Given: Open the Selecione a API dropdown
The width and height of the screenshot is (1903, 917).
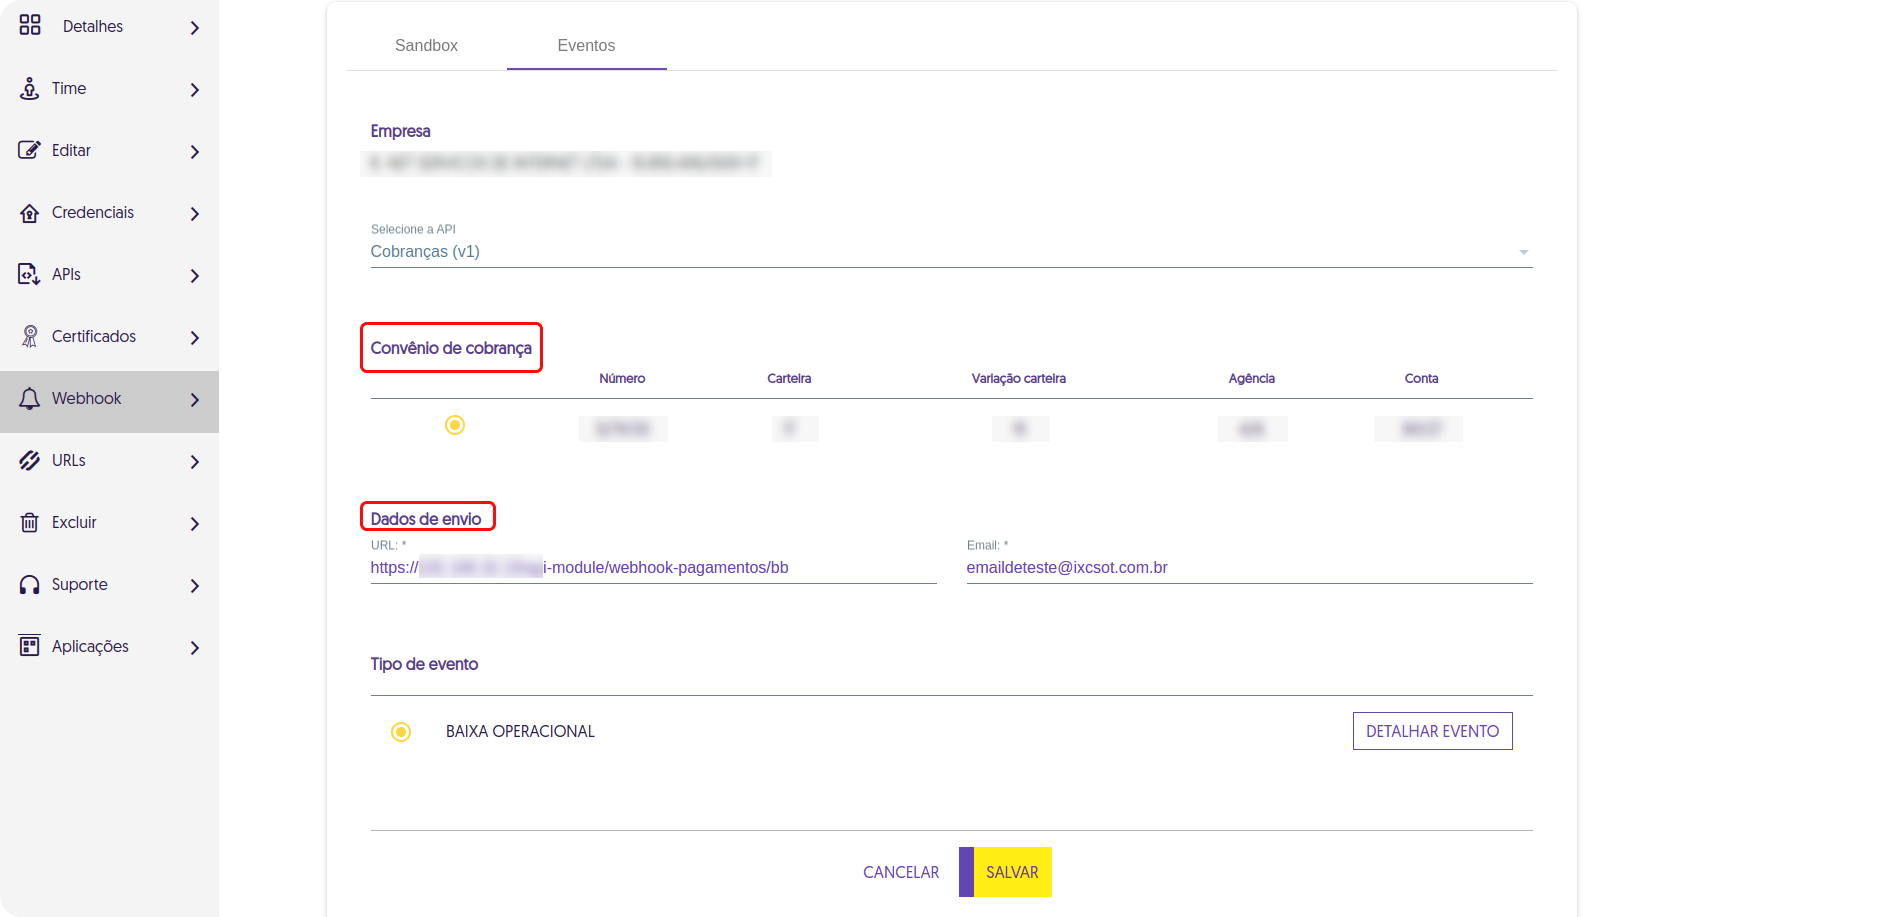Looking at the screenshot, I should 950,252.
